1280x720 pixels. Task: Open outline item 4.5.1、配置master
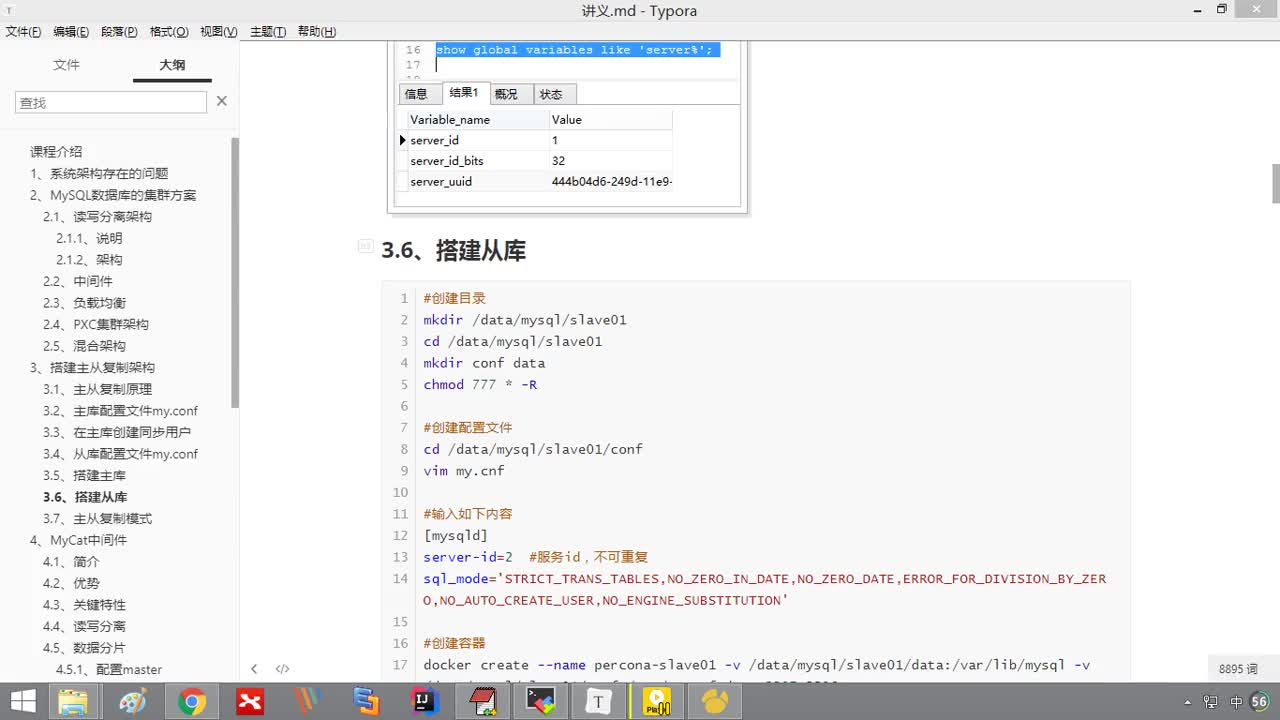(x=109, y=669)
